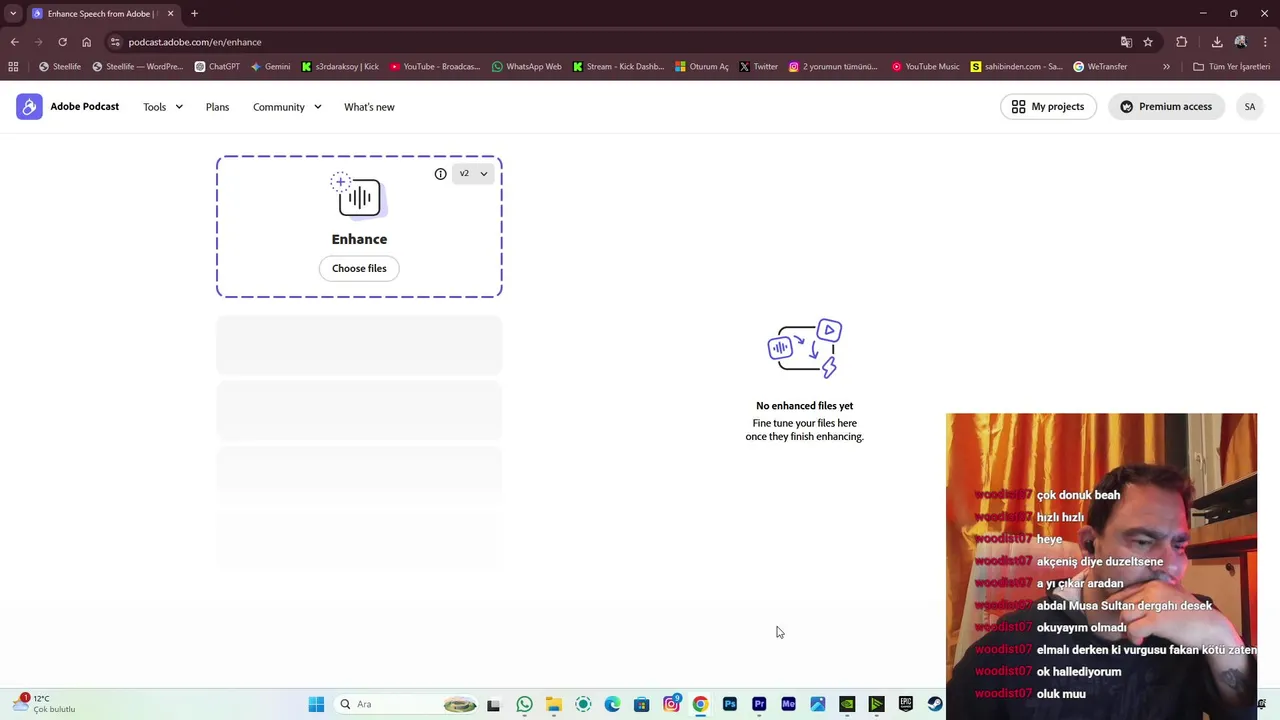Open Microsoft Store from the taskbar
This screenshot has width=1280, height=720.
tap(642, 704)
